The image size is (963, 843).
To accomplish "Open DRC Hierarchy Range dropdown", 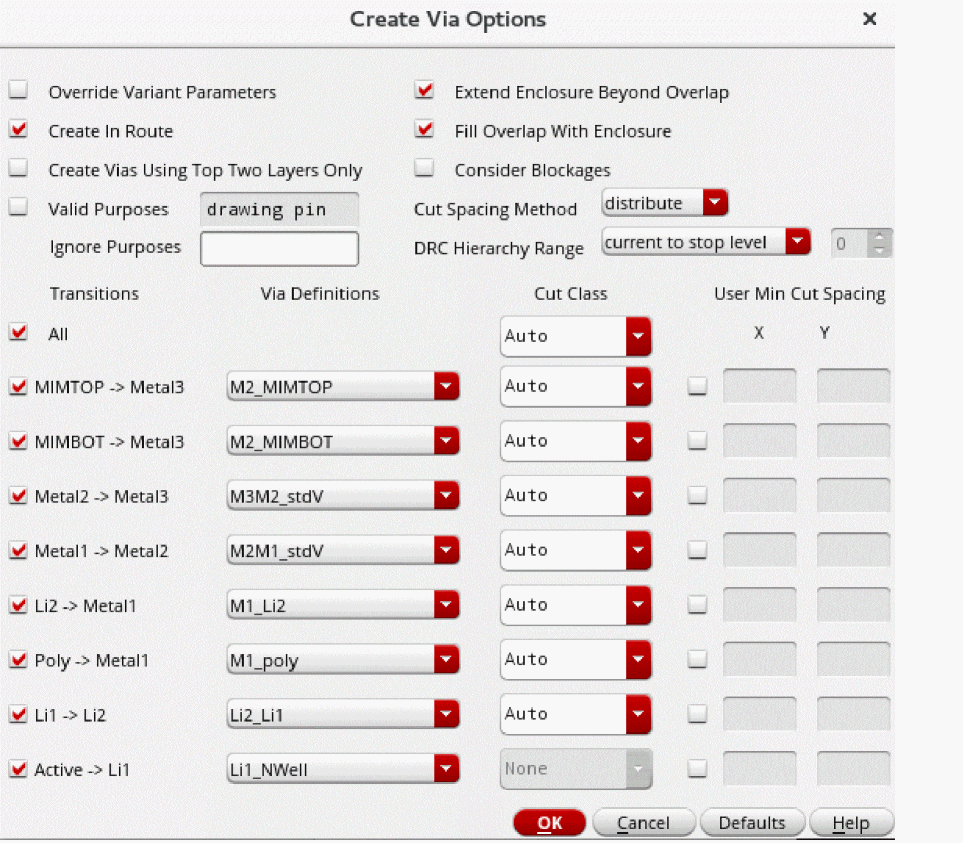I will coord(706,242).
